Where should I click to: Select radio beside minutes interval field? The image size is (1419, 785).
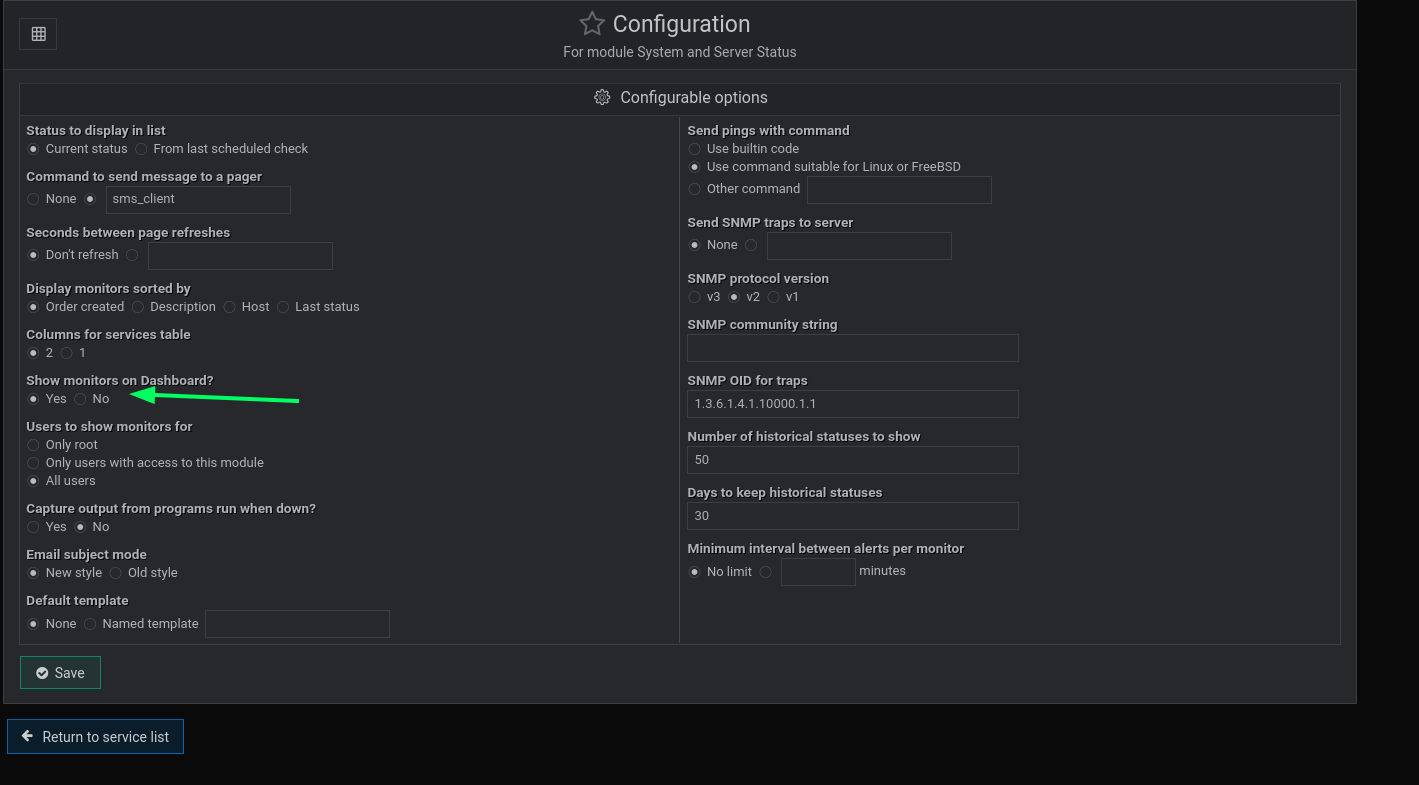coord(765,572)
